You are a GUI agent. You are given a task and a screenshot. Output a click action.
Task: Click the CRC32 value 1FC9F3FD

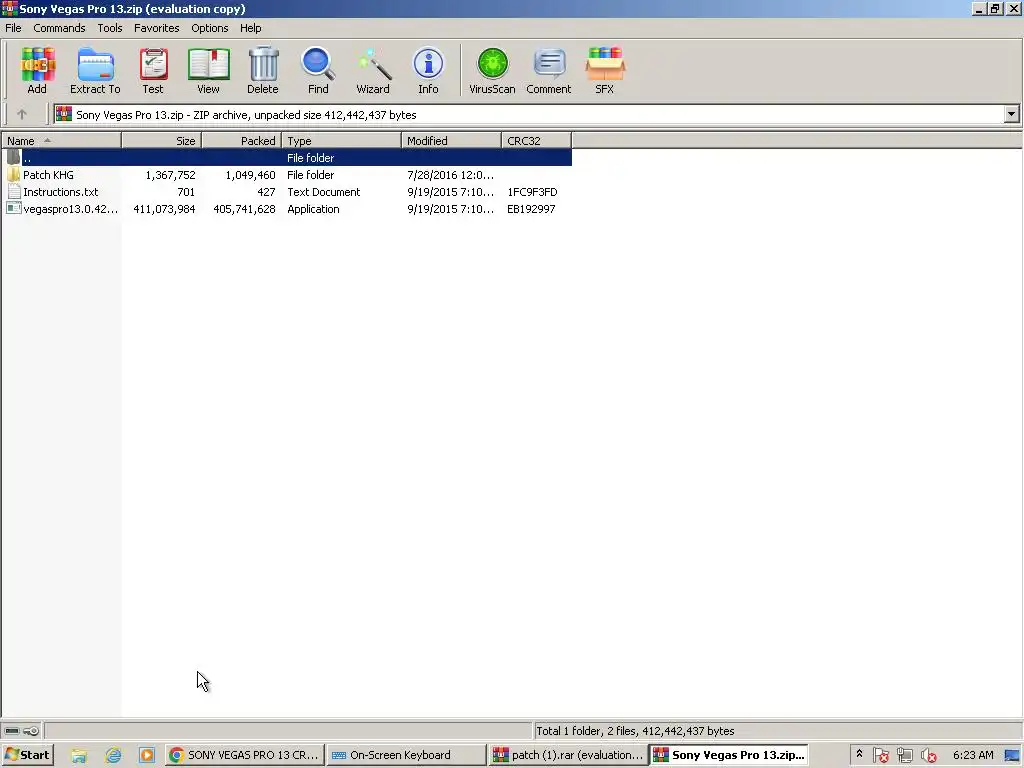click(x=532, y=191)
